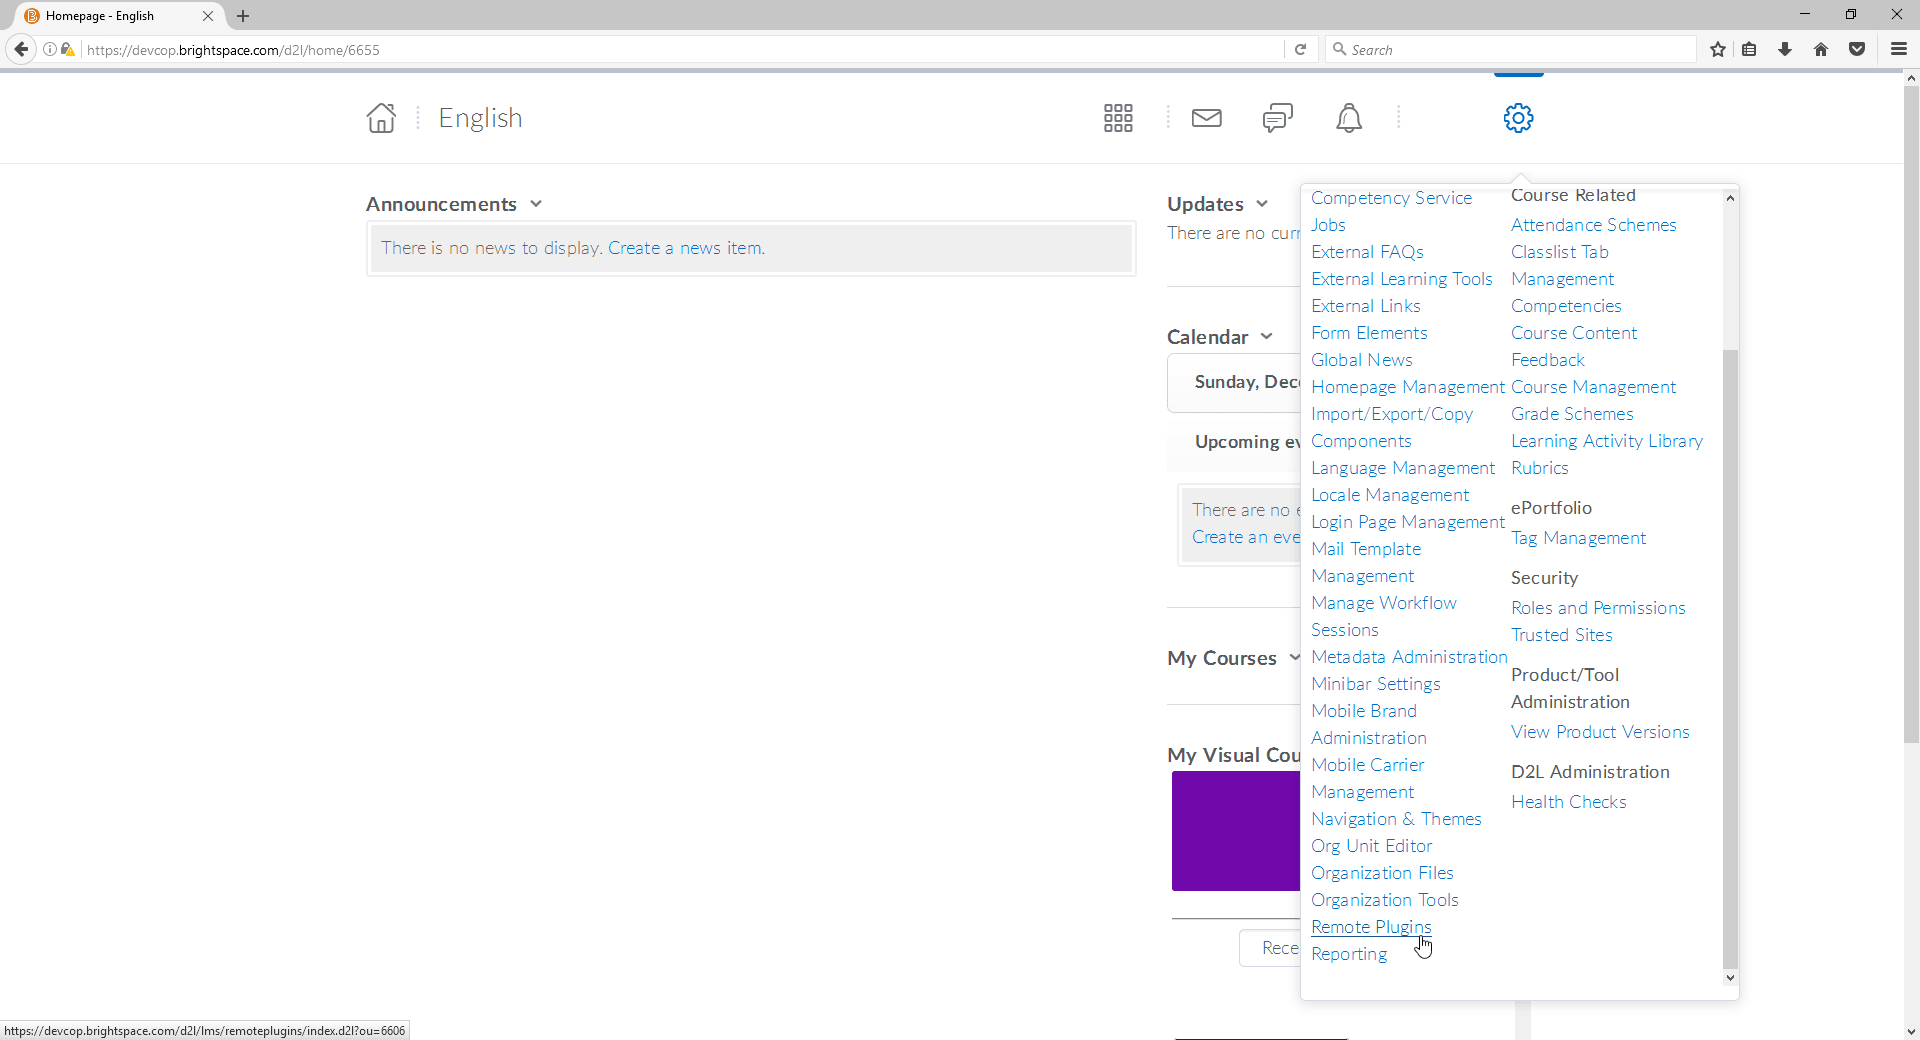Click the Message Alerts envelope icon
This screenshot has height=1040, width=1920.
pyautogui.click(x=1206, y=117)
